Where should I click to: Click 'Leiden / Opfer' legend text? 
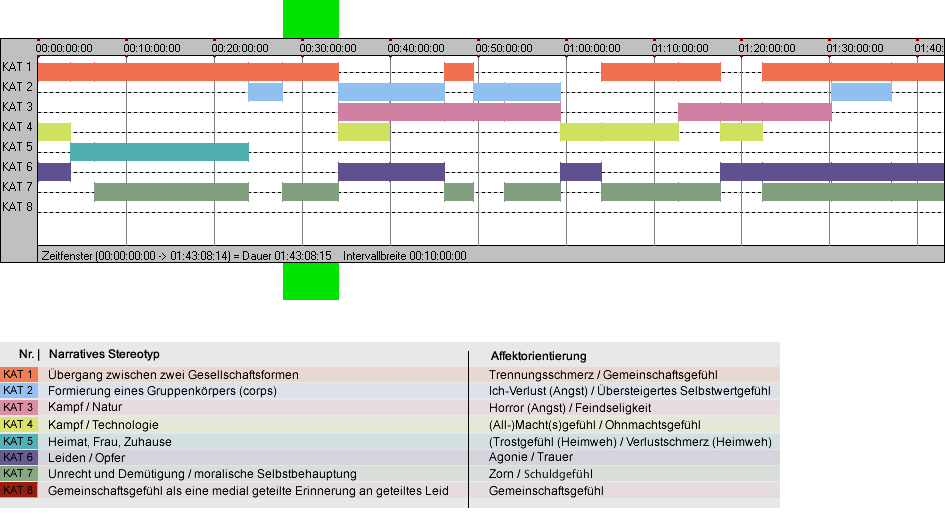87,458
